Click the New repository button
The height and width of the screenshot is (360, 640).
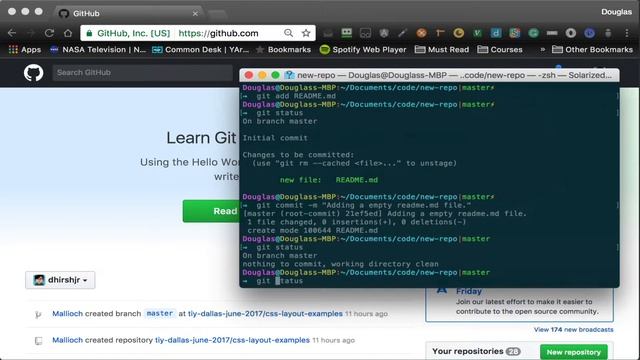click(x=573, y=352)
